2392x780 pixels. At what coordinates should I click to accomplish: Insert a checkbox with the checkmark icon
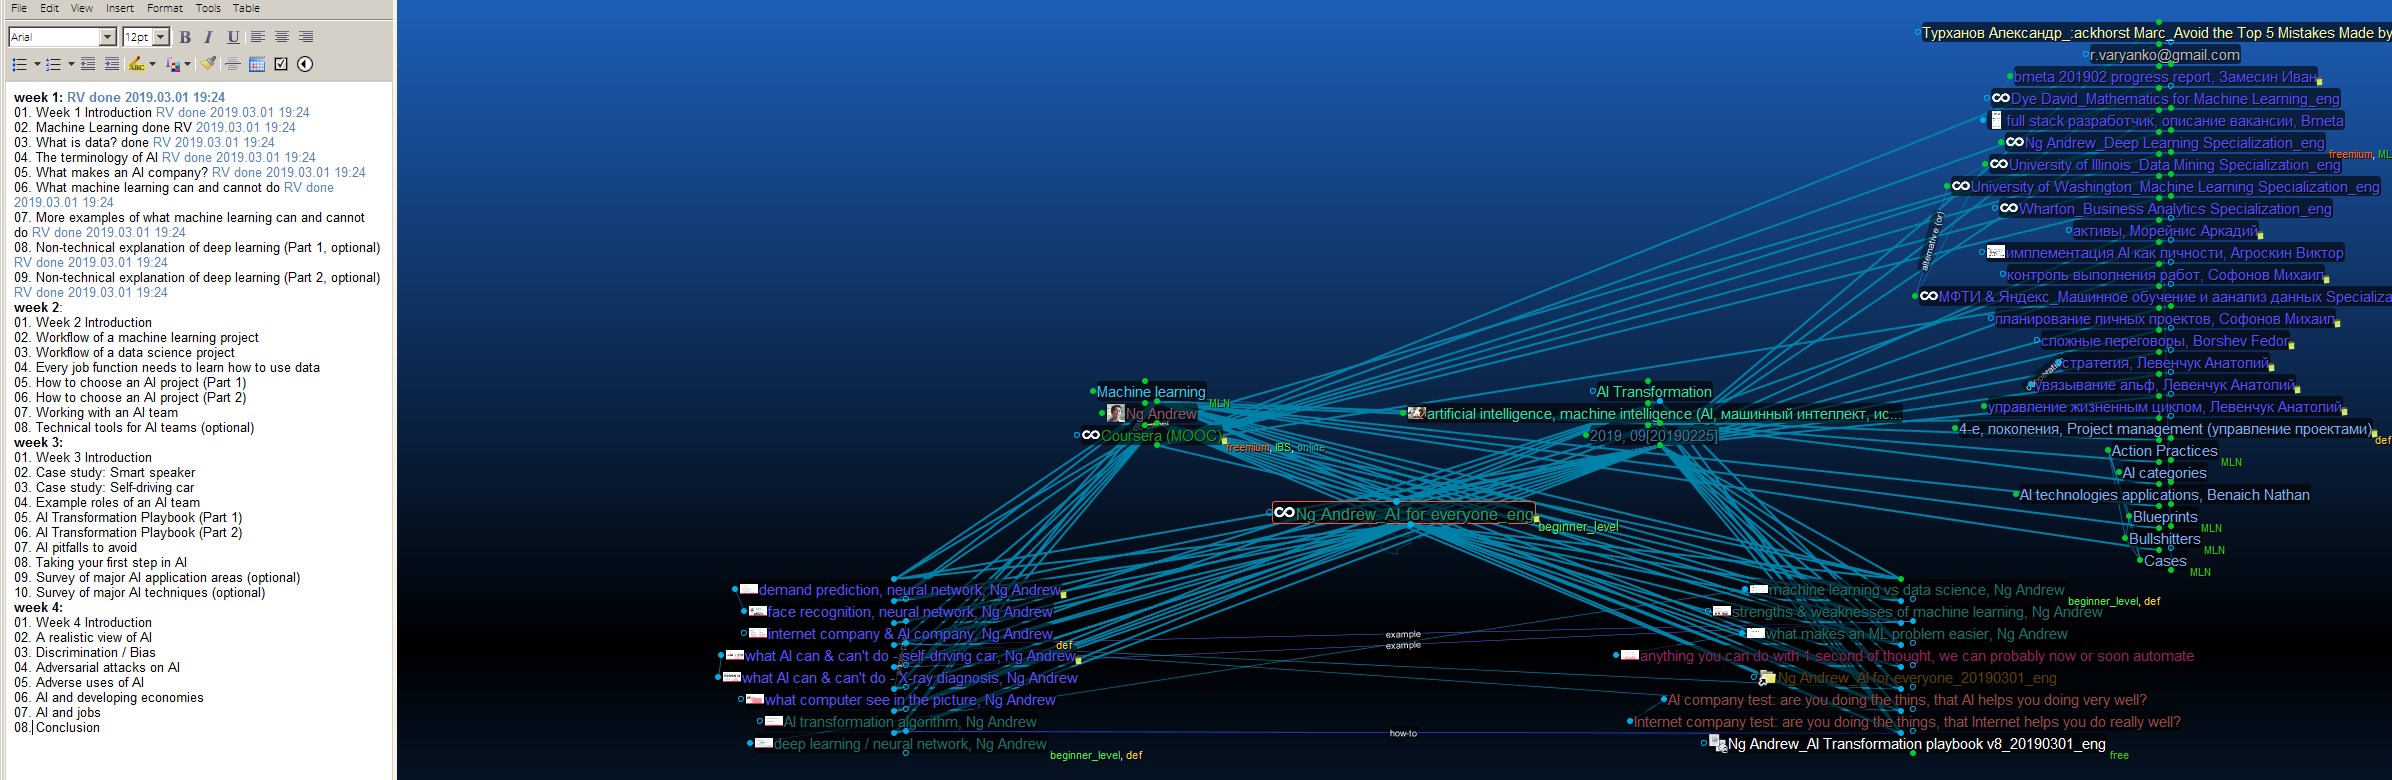[281, 64]
